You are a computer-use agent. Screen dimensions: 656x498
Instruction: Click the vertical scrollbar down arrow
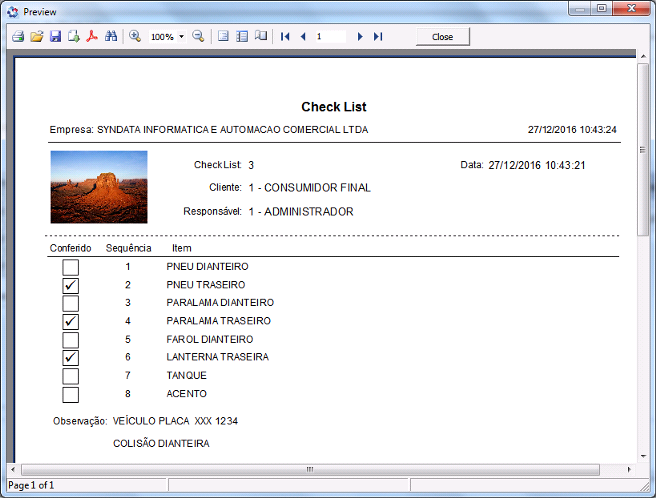[643, 454]
